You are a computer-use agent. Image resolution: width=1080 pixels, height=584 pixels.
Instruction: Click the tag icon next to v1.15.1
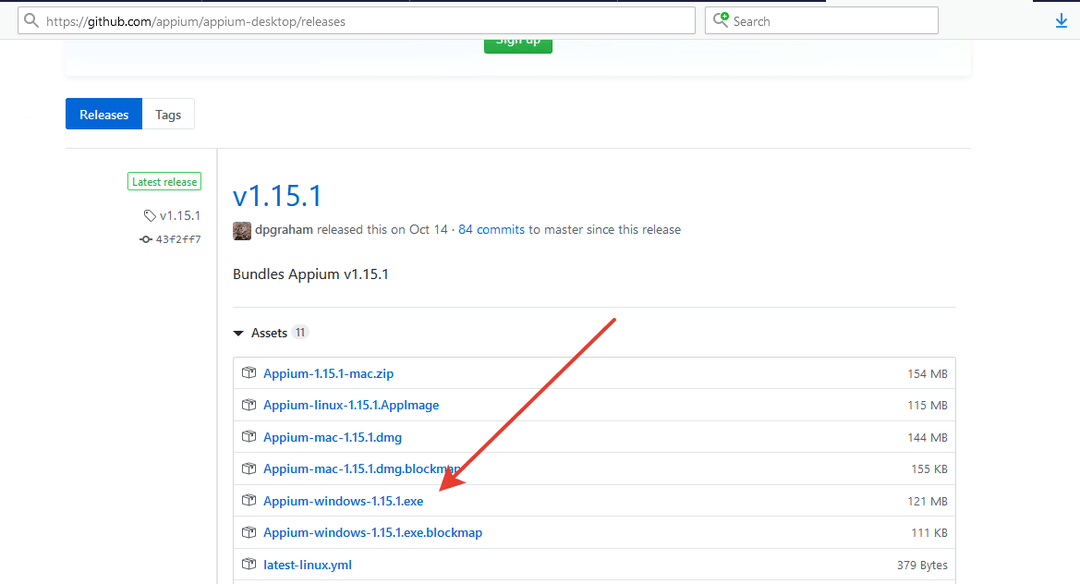coord(150,216)
